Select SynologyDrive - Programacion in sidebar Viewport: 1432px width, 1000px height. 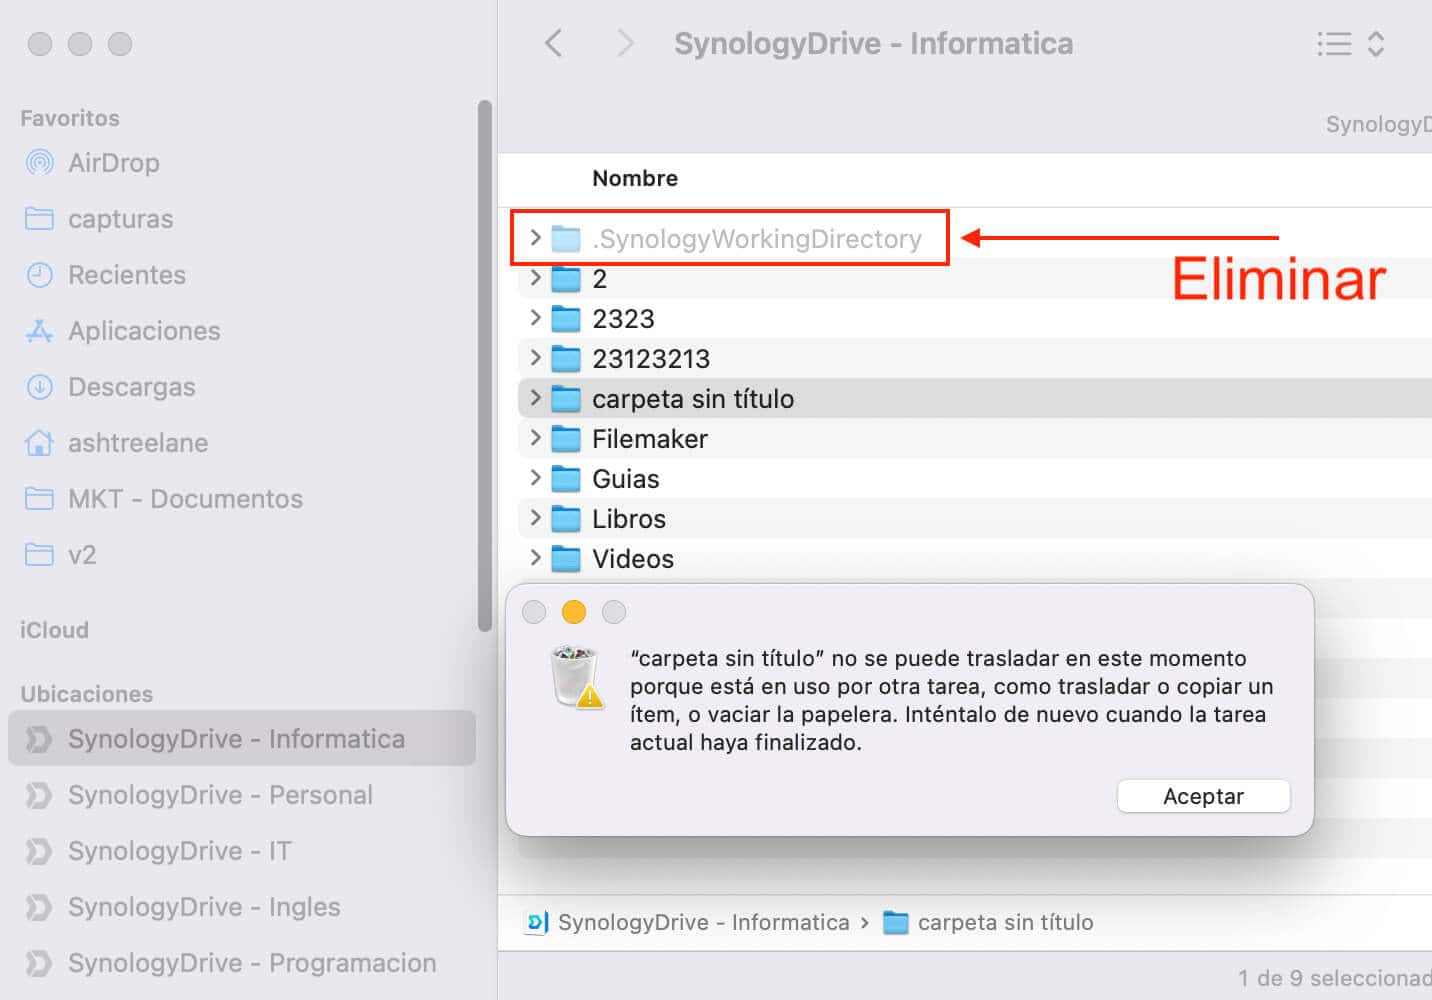[x=251, y=963]
